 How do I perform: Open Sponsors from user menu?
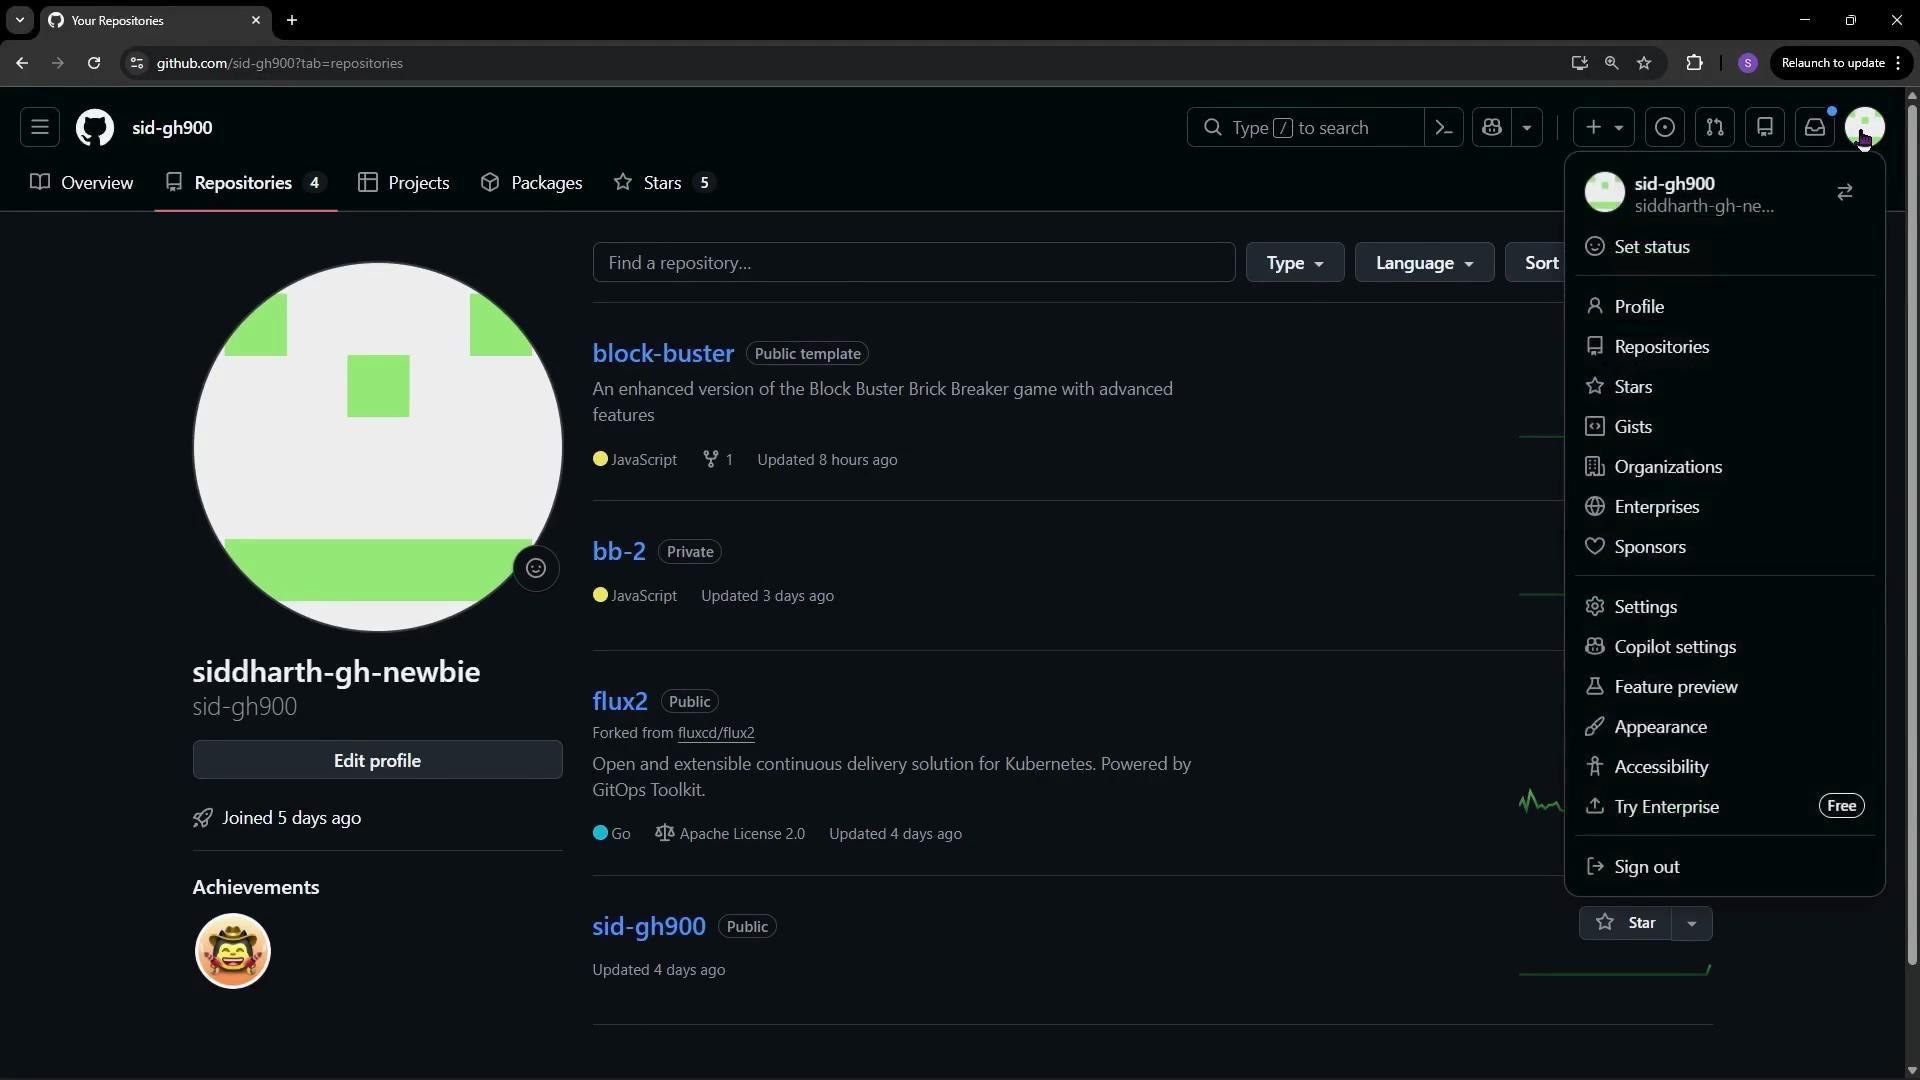pyautogui.click(x=1725, y=546)
